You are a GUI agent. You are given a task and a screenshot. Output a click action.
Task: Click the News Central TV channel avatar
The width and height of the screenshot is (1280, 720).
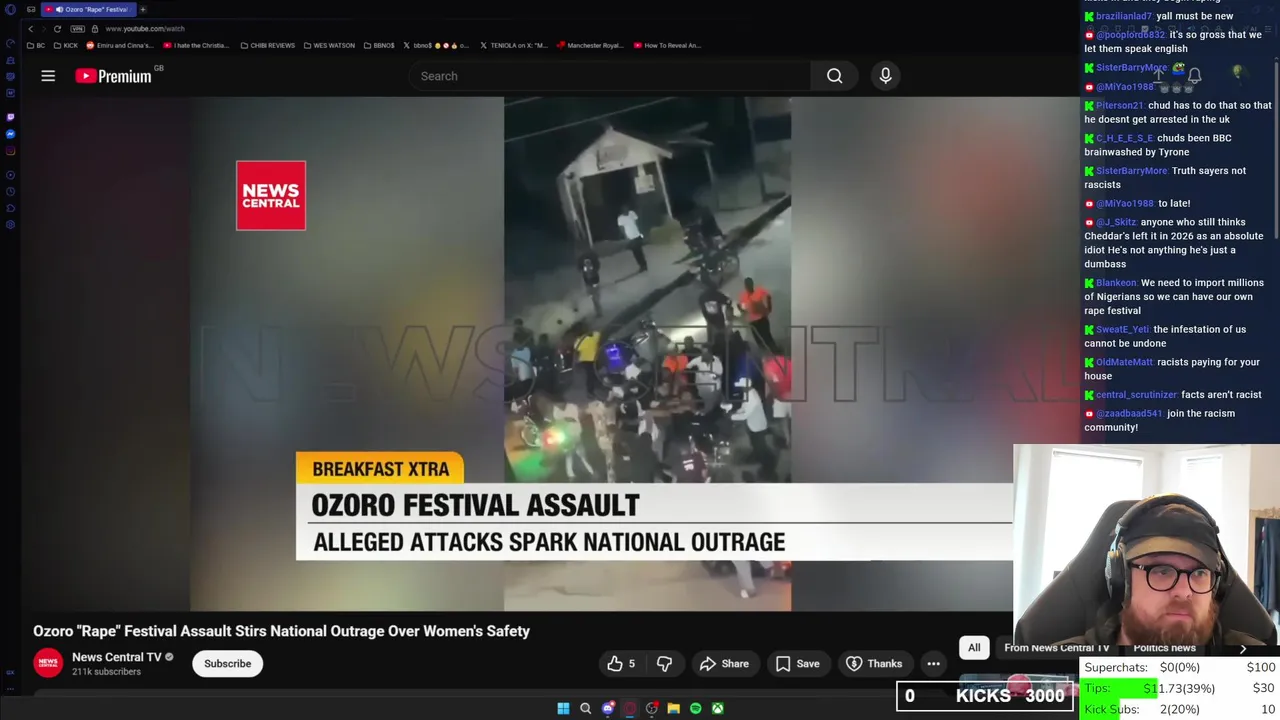[x=48, y=663]
